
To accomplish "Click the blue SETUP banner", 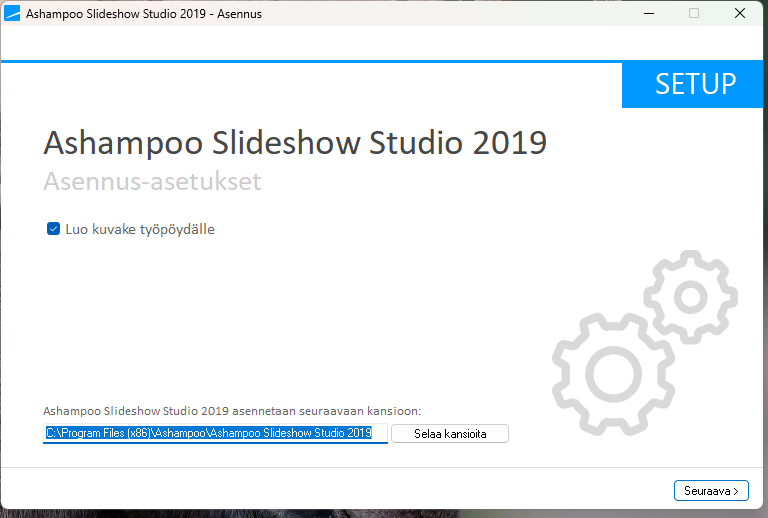I will point(692,84).
